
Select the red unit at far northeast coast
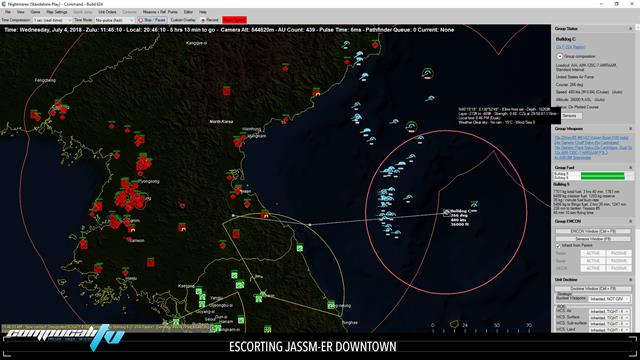click(x=375, y=44)
